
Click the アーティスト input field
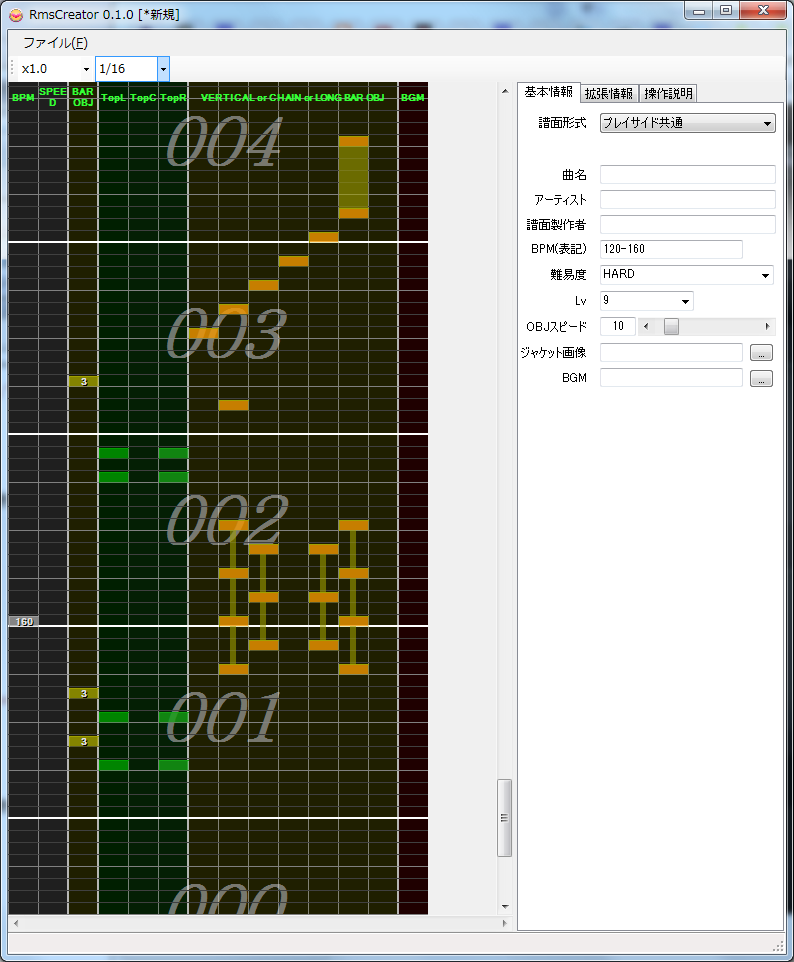(687, 199)
